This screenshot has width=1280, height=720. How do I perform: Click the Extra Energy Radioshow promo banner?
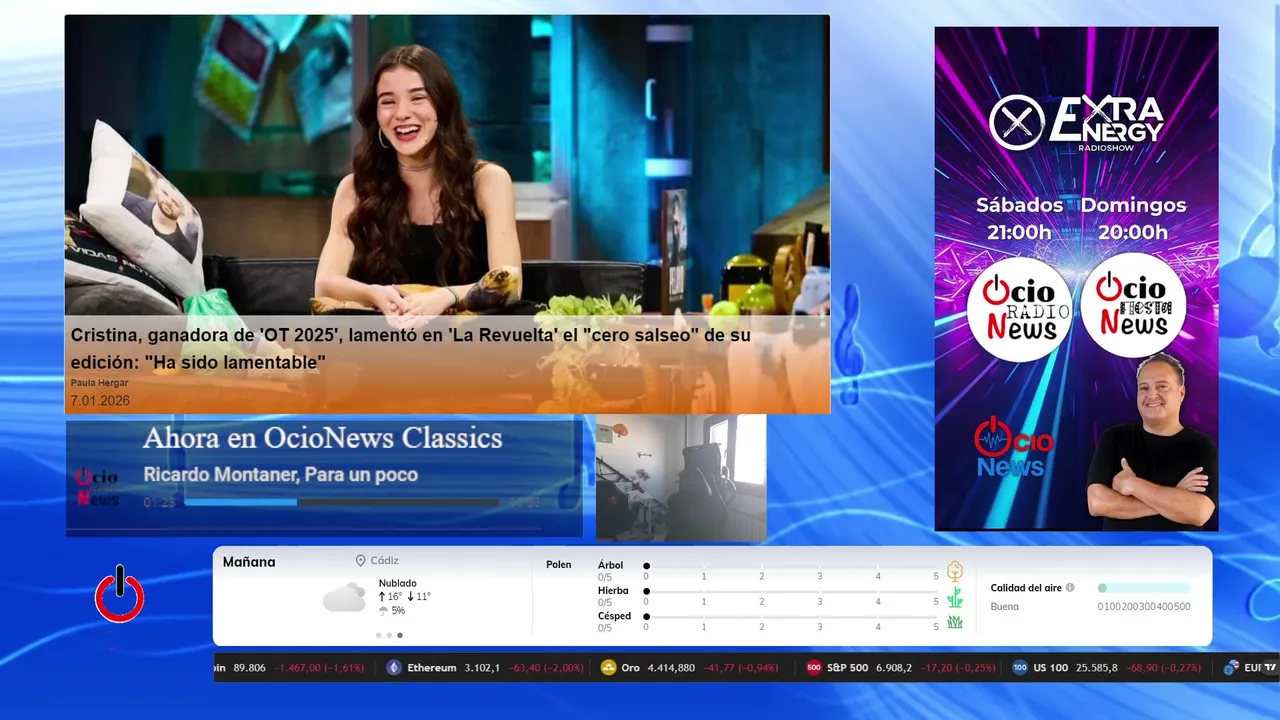click(x=1076, y=278)
